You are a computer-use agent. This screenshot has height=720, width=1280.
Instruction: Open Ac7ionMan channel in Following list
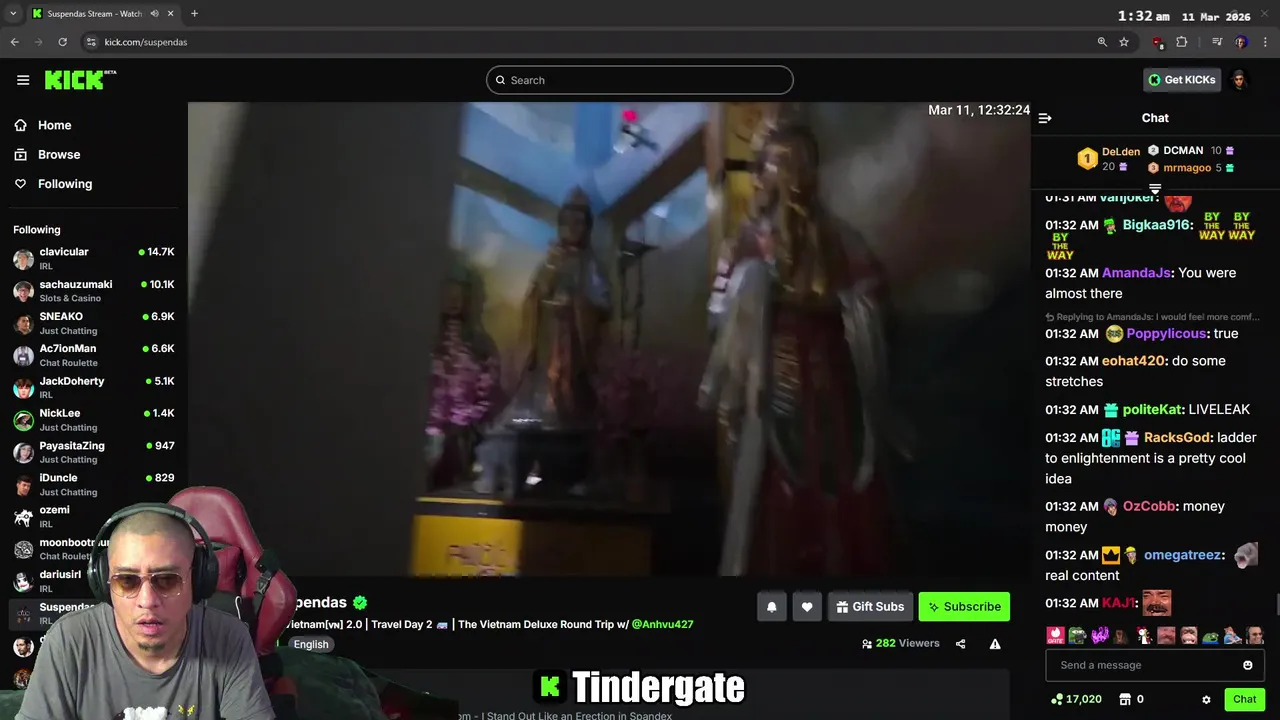(94, 355)
